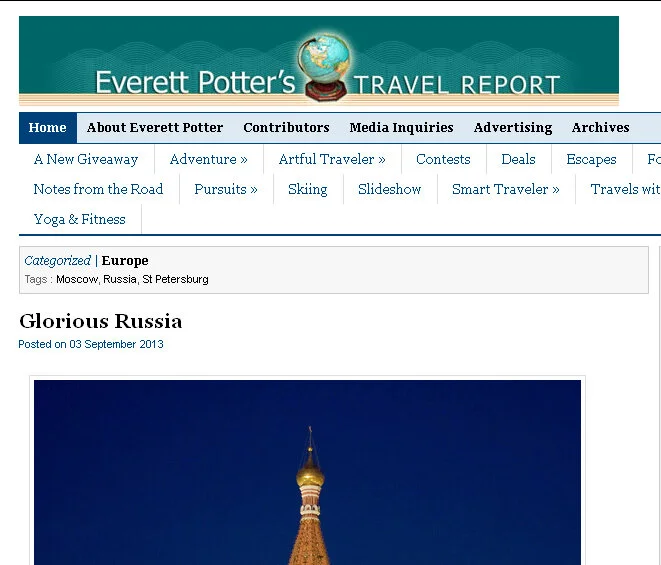Open the Skiing category

pyautogui.click(x=308, y=189)
